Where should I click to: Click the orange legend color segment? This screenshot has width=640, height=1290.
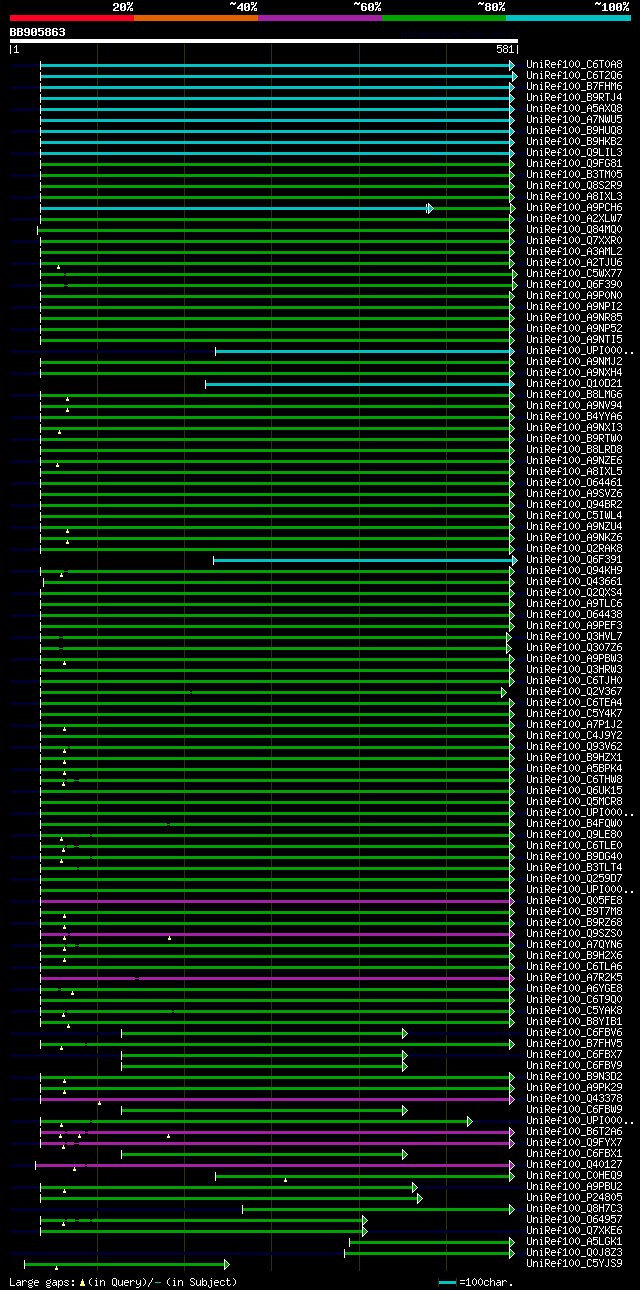coord(195,18)
